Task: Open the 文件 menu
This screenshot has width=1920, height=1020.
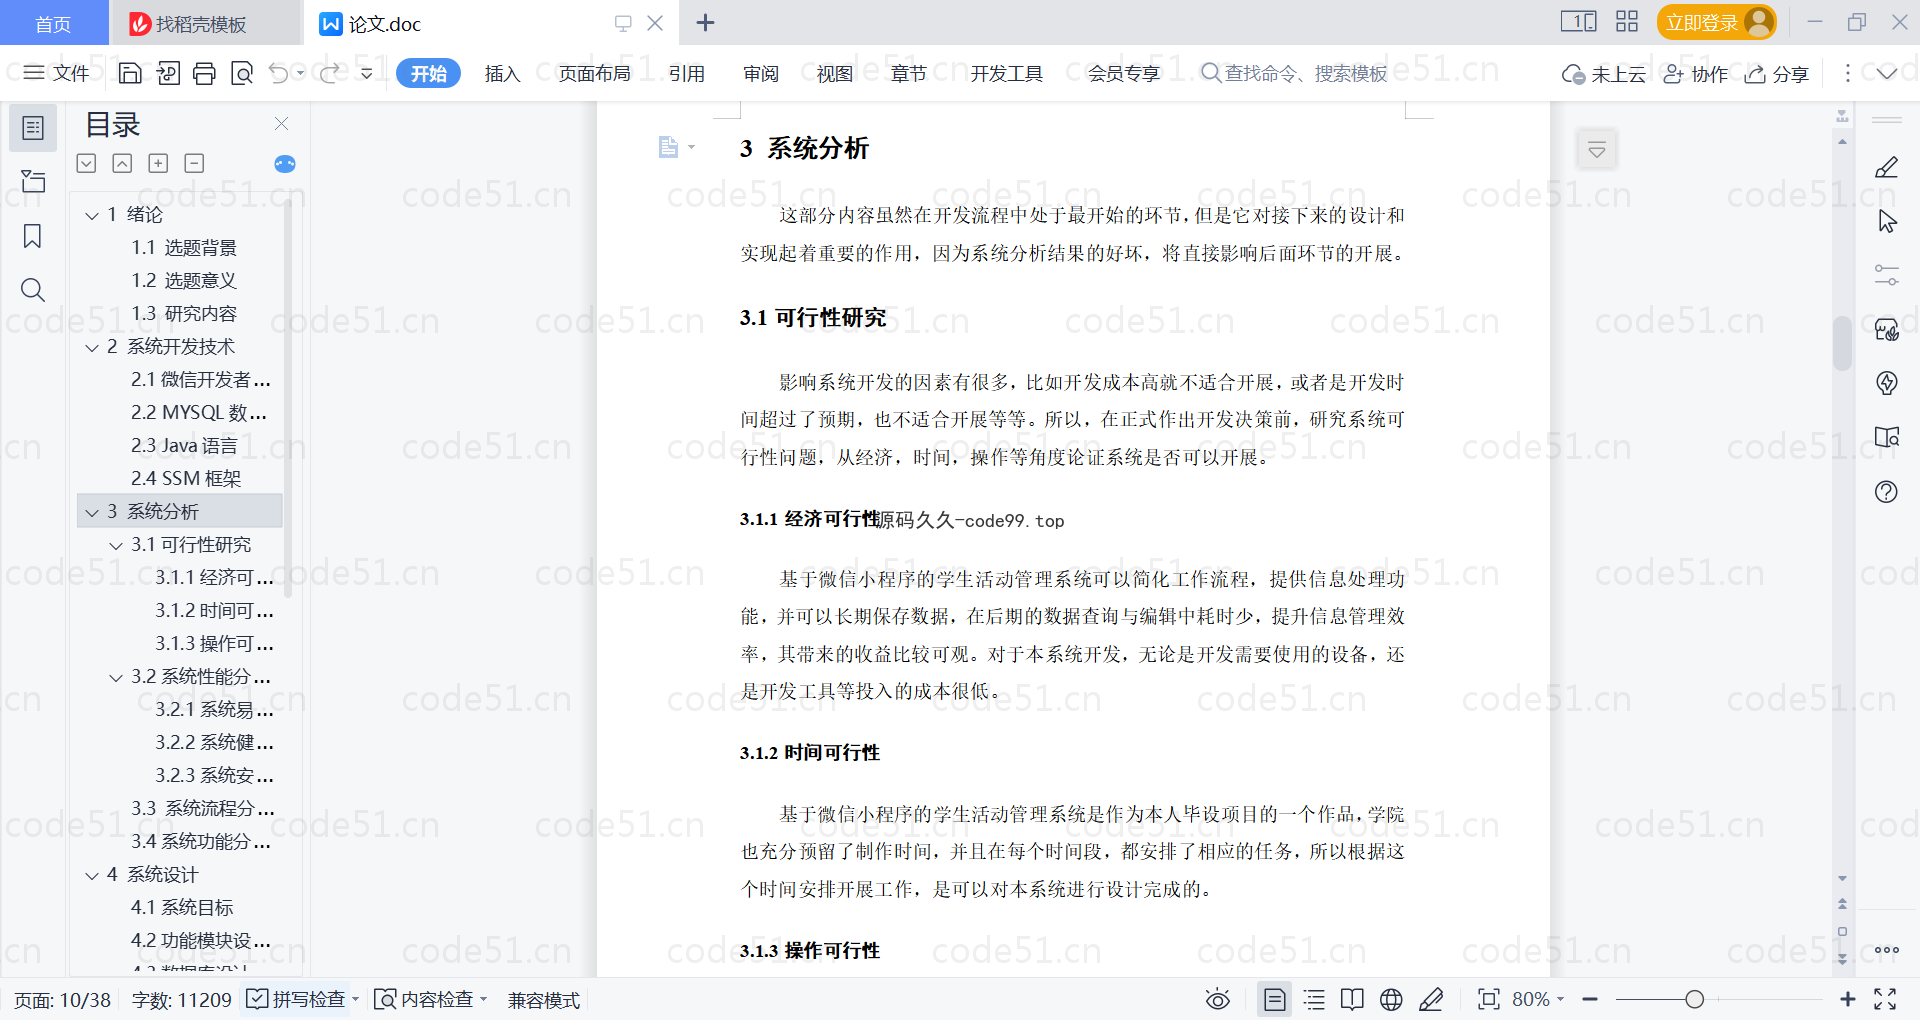Action: [x=56, y=73]
